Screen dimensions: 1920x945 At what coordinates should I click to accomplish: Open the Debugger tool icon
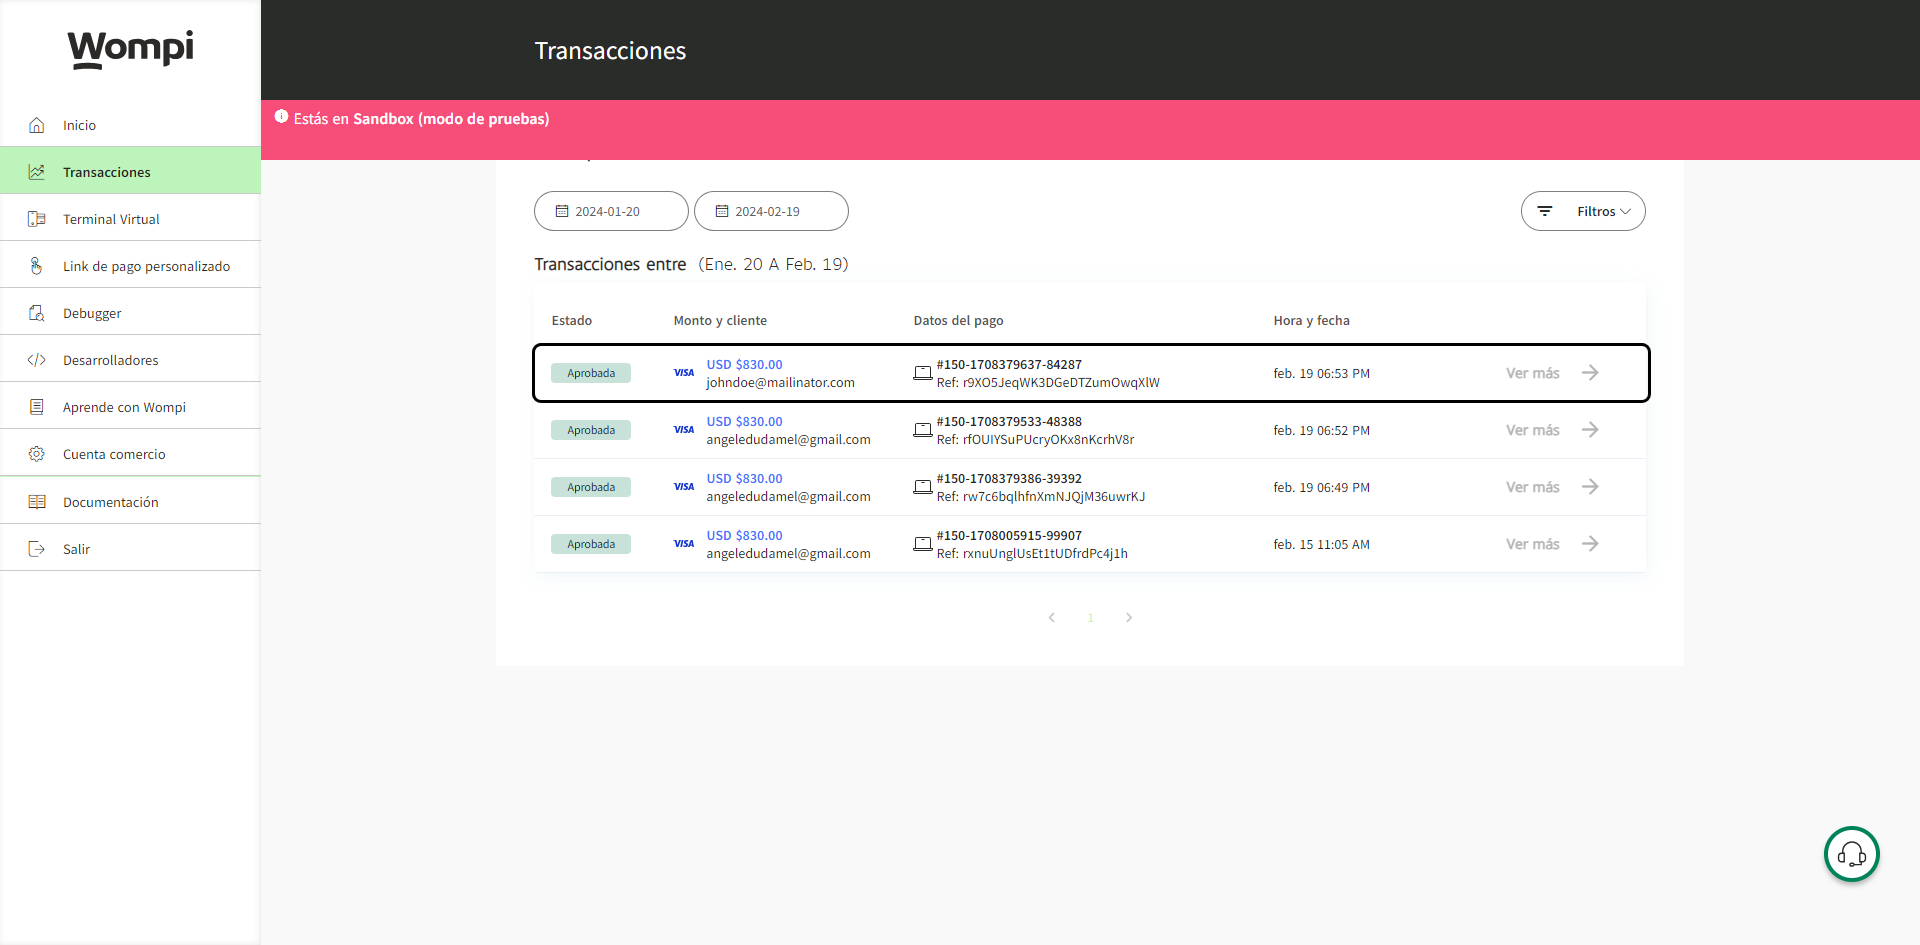pyautogui.click(x=37, y=312)
